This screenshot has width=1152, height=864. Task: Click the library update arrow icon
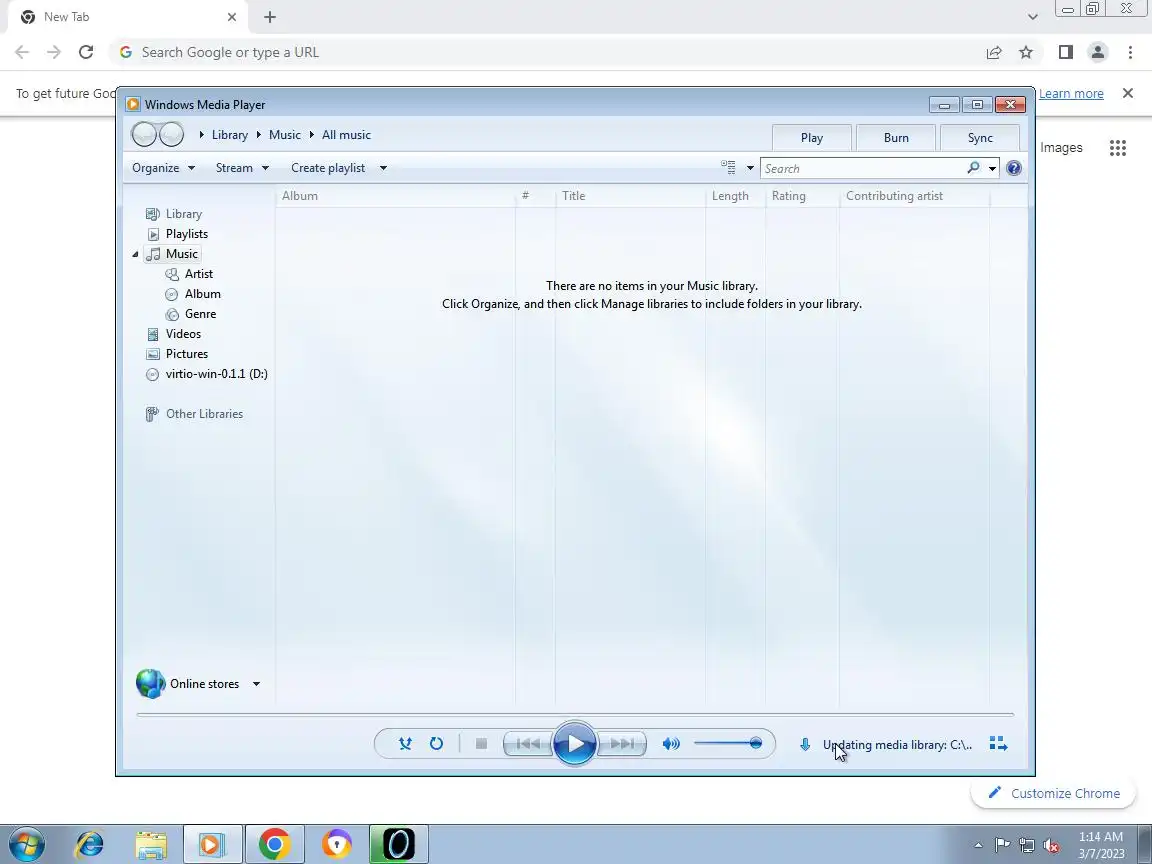(805, 744)
